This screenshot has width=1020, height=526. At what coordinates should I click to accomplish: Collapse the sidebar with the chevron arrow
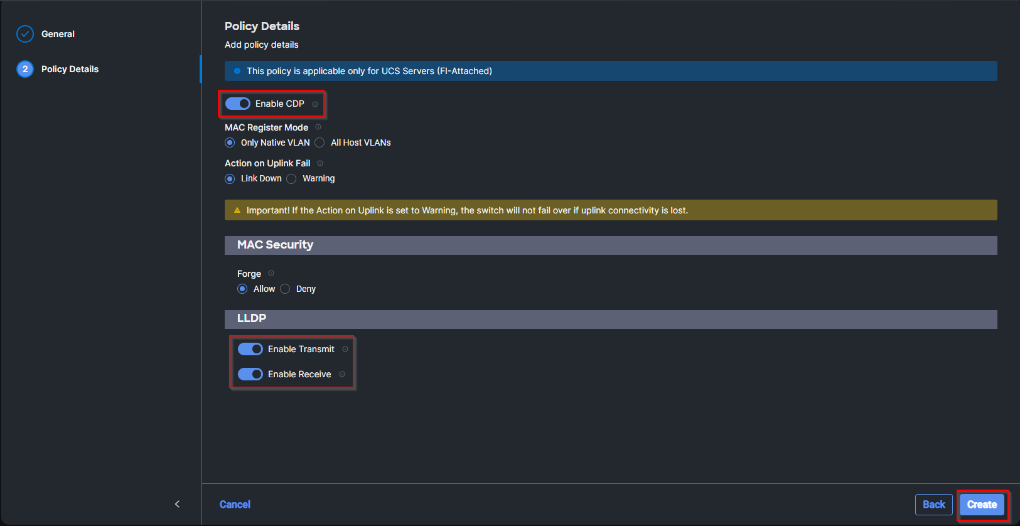tap(177, 504)
